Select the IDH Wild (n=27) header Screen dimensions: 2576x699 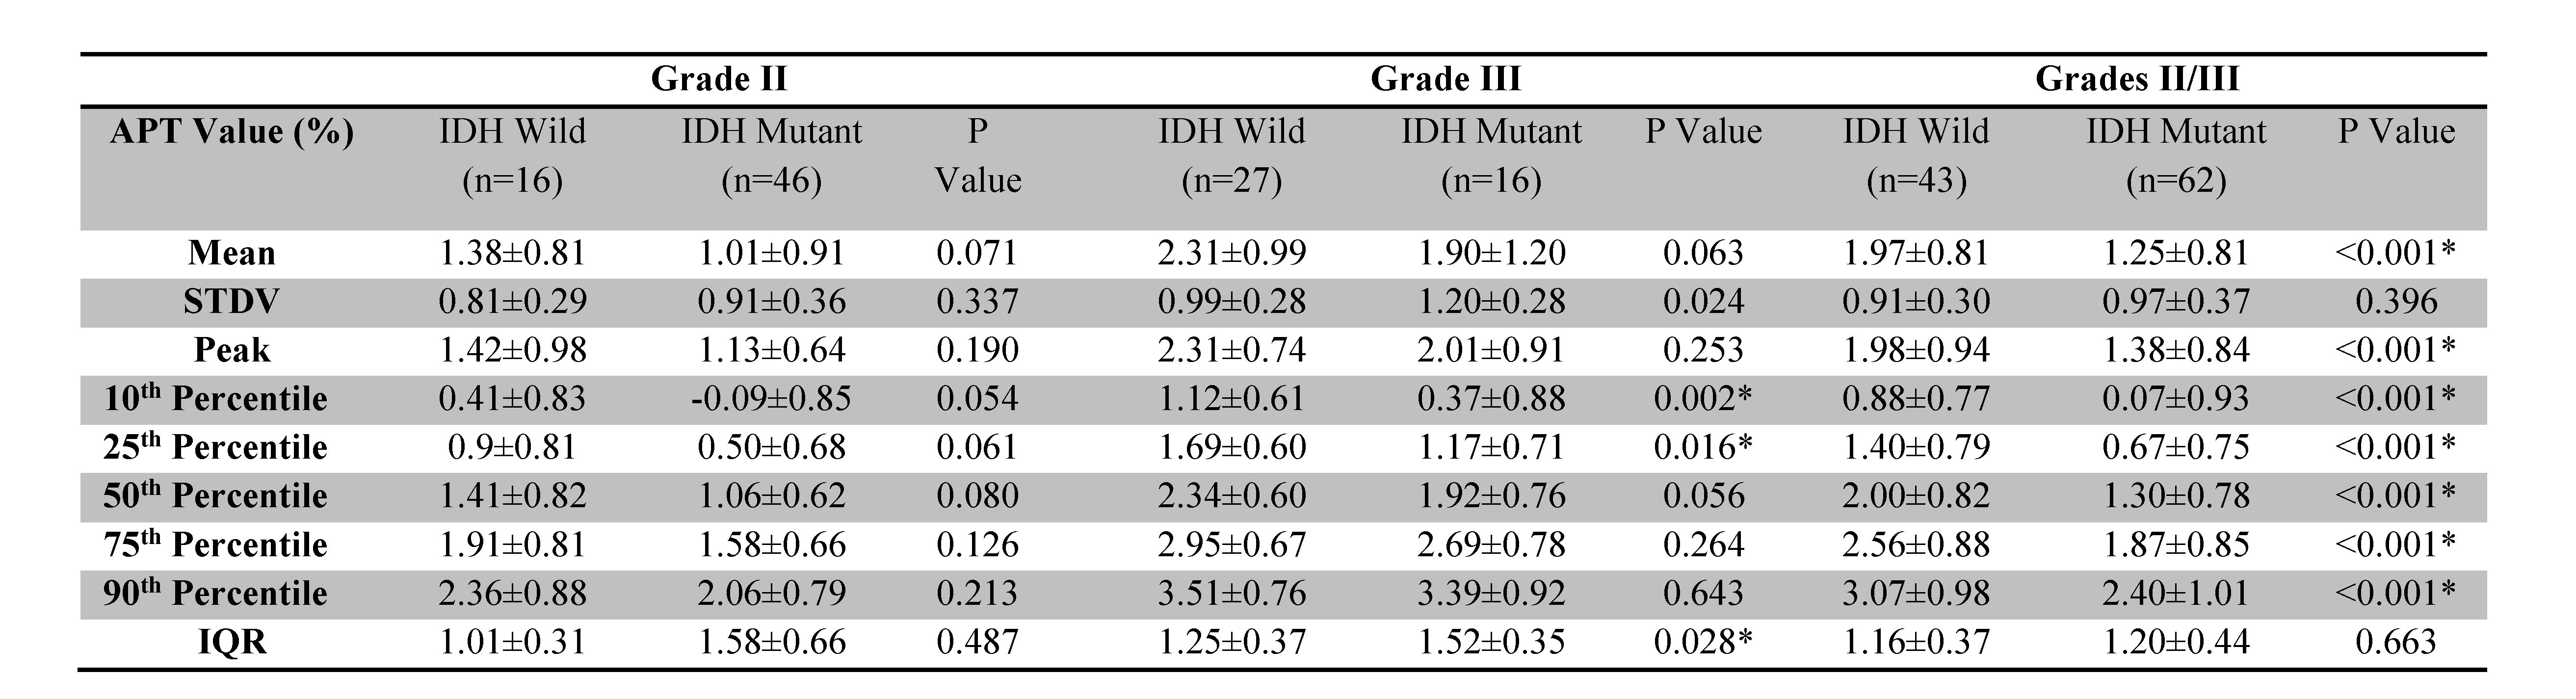pos(1232,156)
